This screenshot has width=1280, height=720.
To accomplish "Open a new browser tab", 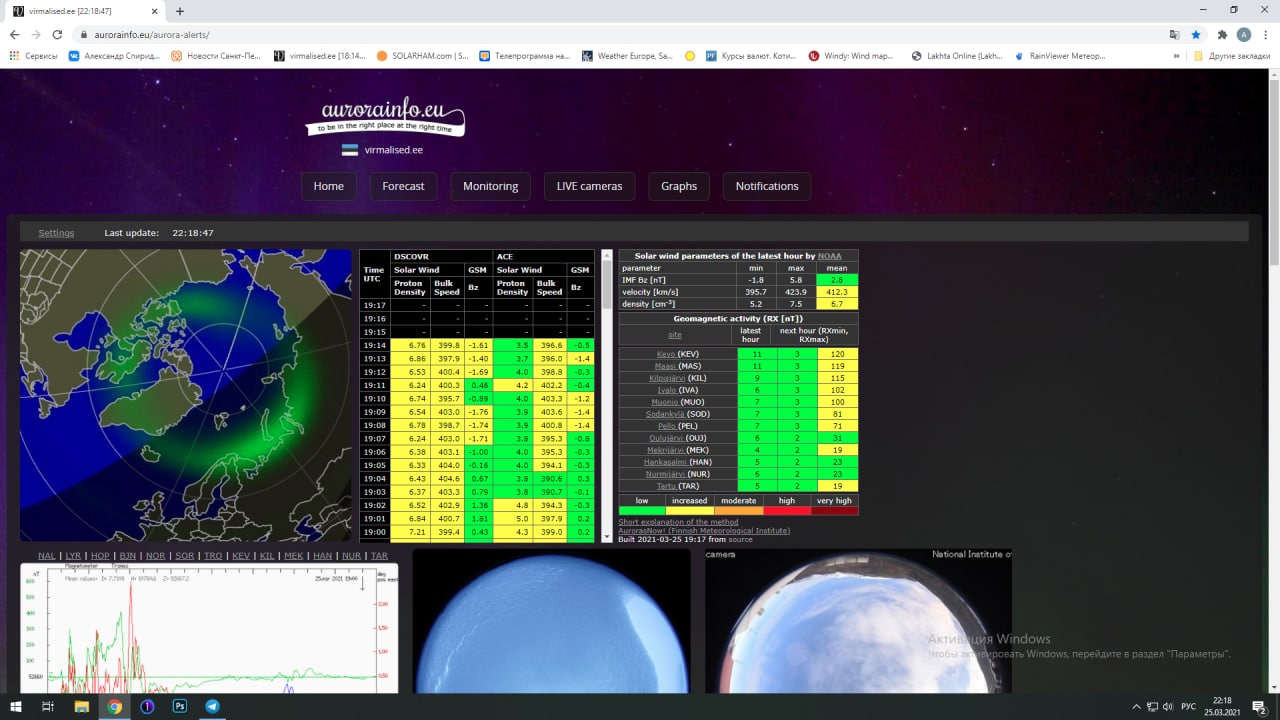I will [x=180, y=11].
